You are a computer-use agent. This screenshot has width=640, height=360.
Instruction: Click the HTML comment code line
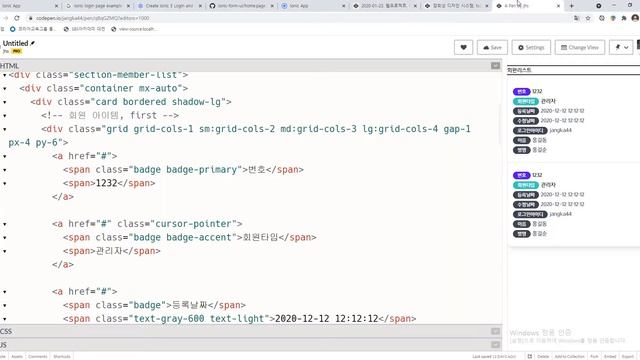point(110,116)
